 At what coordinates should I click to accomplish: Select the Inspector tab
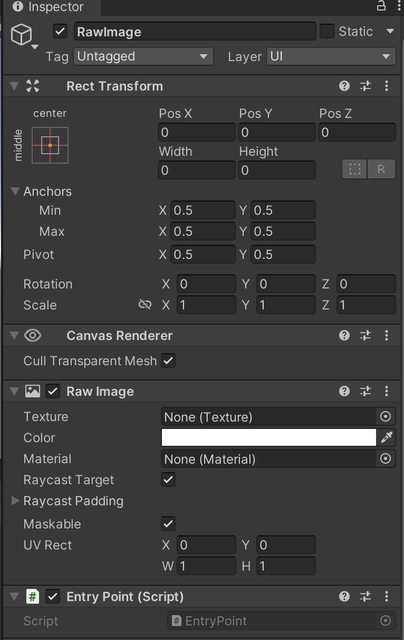coord(48,7)
